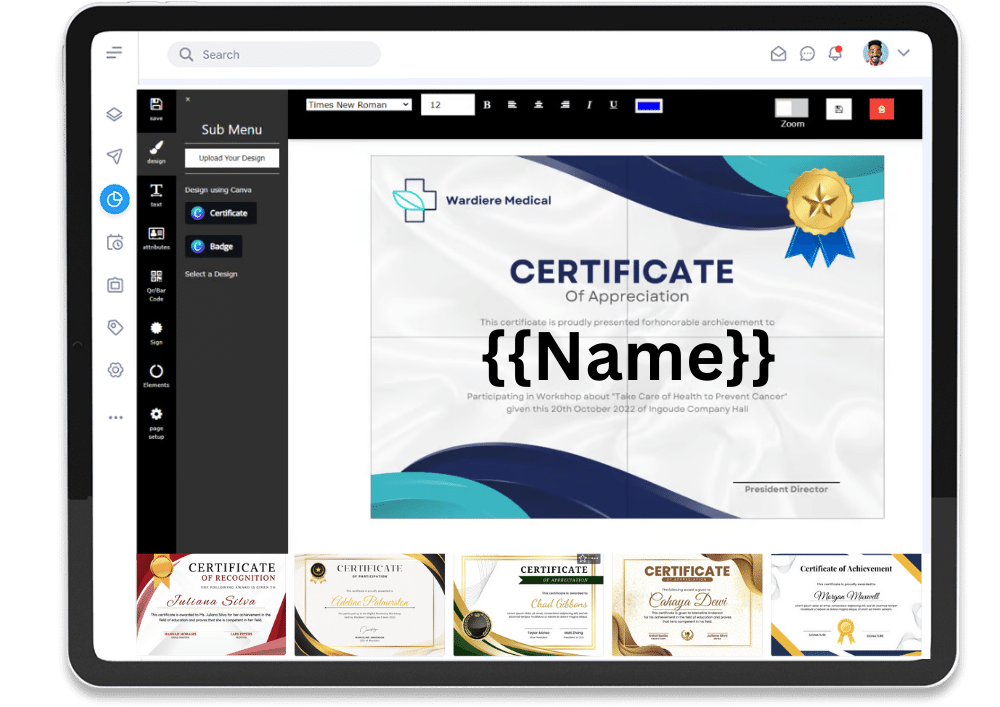Click the three dots more icon
The height and width of the screenshot is (707, 1000).
point(115,418)
